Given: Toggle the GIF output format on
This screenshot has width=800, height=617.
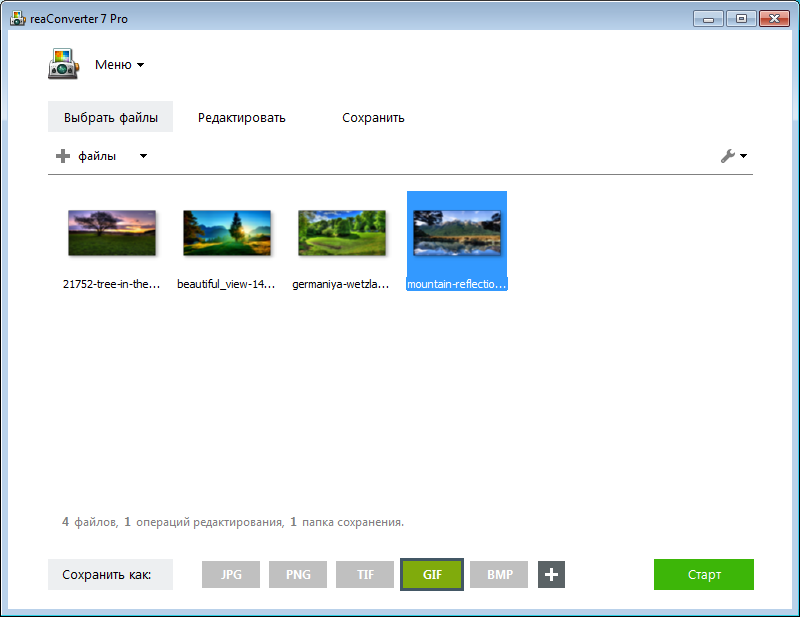Looking at the screenshot, I should [431, 574].
